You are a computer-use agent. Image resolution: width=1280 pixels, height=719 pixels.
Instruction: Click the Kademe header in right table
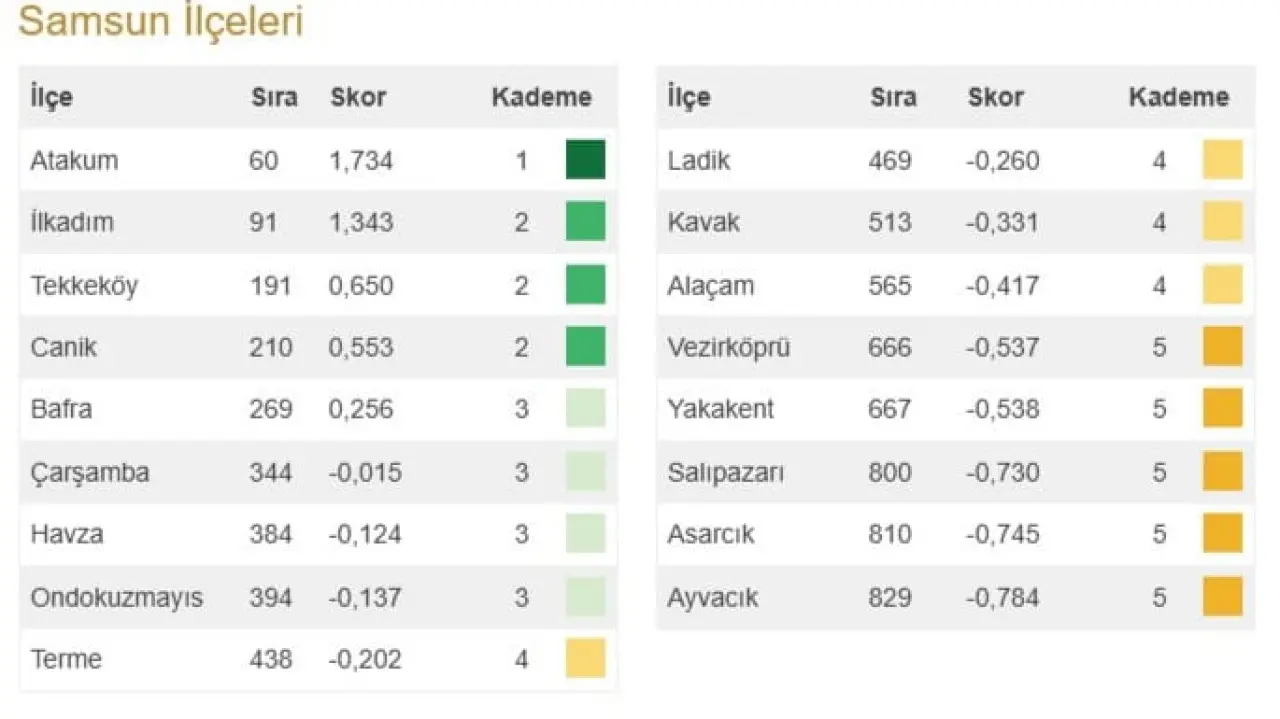(x=1179, y=98)
